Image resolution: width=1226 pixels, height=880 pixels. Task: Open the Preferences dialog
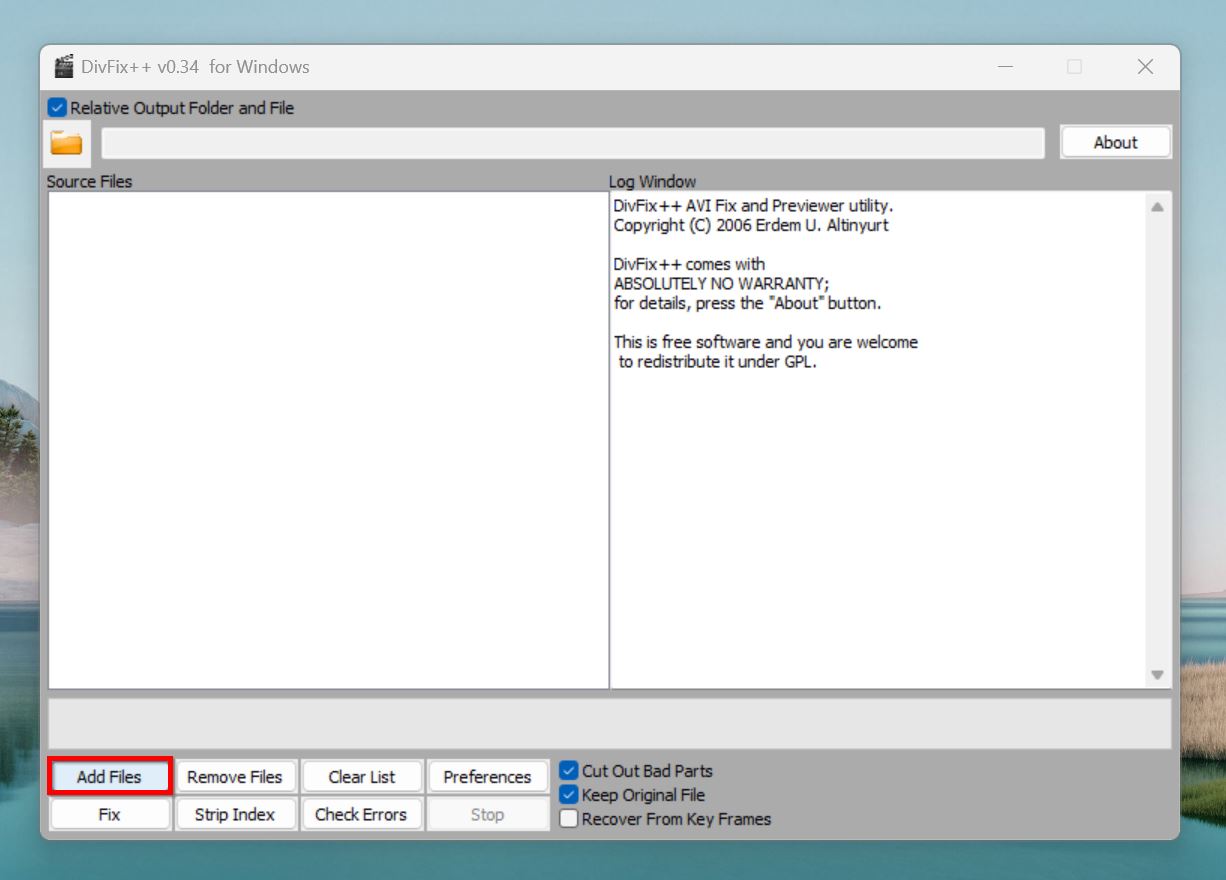(487, 776)
